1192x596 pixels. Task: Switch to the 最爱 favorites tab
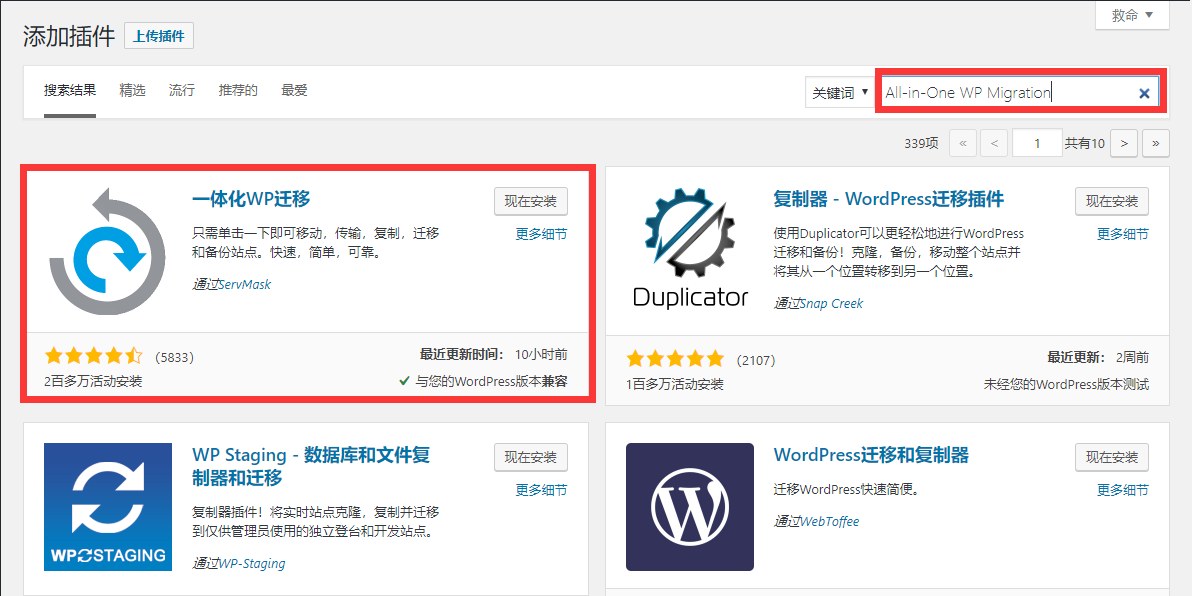pos(294,90)
